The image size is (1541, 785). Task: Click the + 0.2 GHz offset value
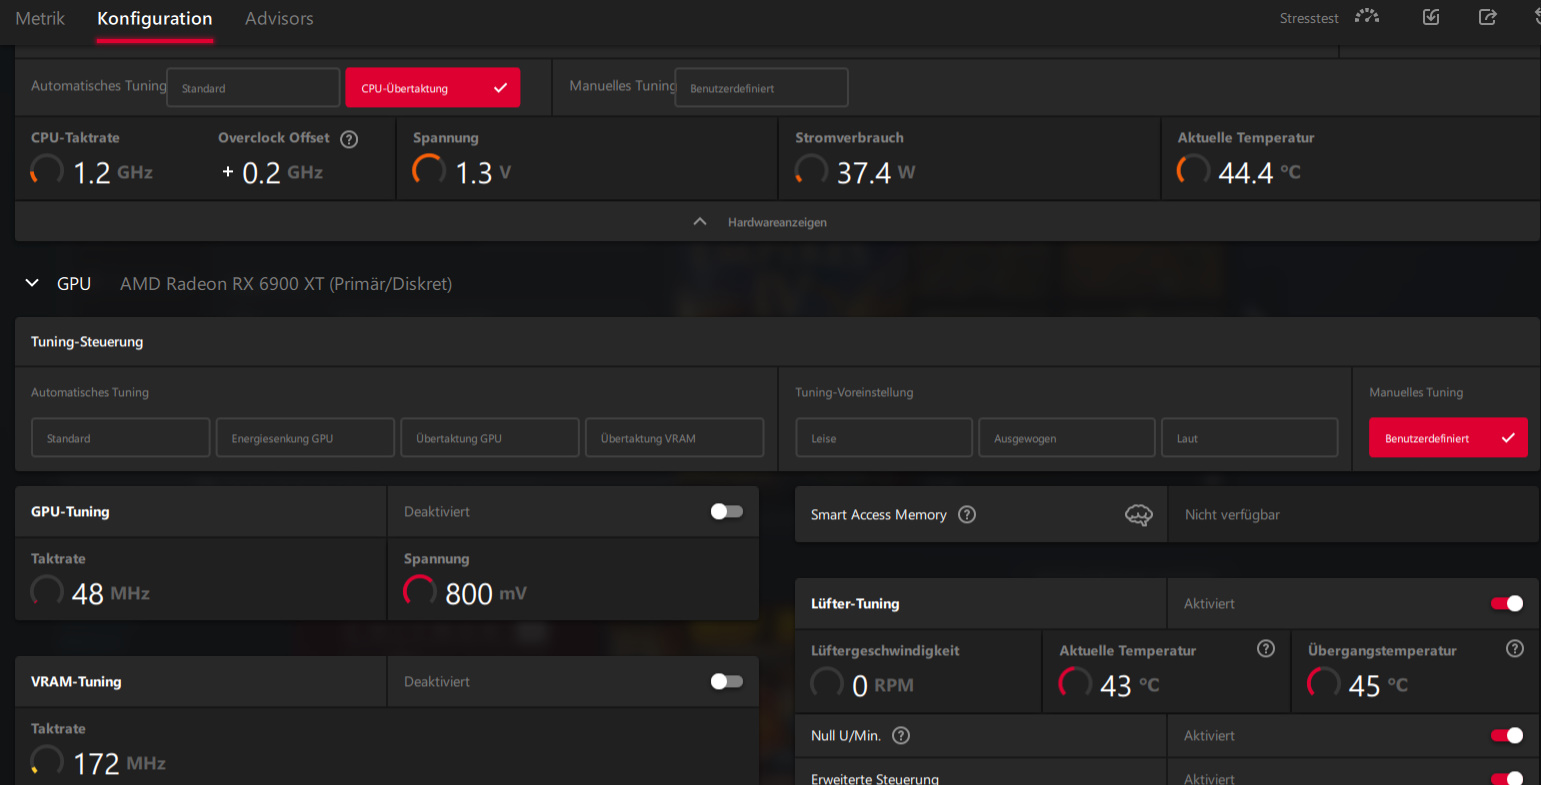pyautogui.click(x=272, y=173)
